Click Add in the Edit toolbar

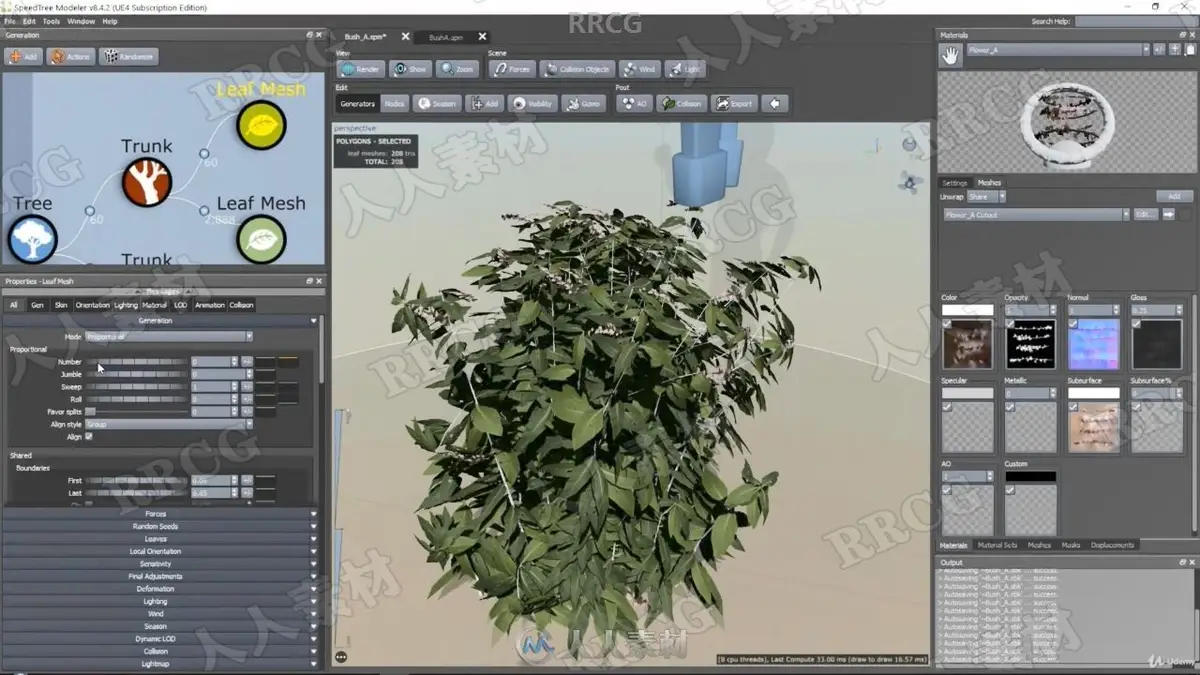485,103
